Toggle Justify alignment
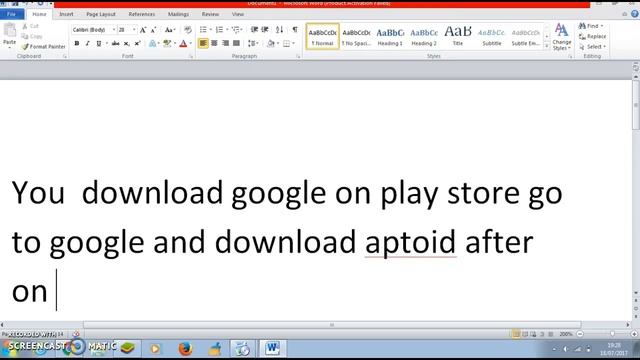 pyautogui.click(x=236, y=43)
